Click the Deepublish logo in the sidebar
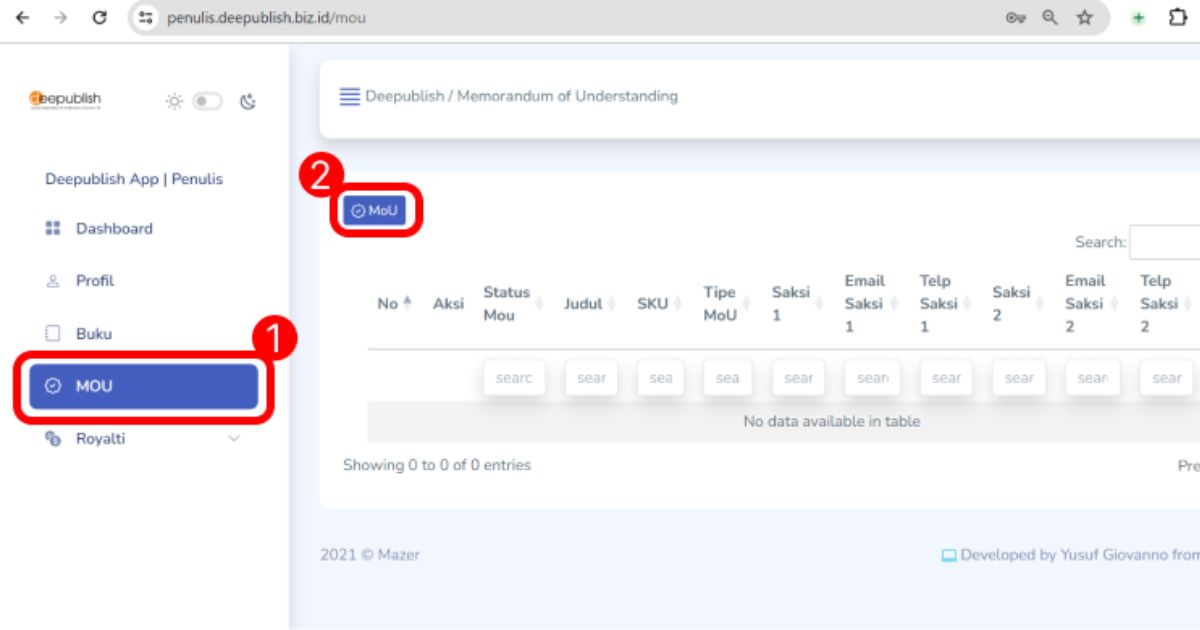The height and width of the screenshot is (630, 1200). pyautogui.click(x=65, y=99)
